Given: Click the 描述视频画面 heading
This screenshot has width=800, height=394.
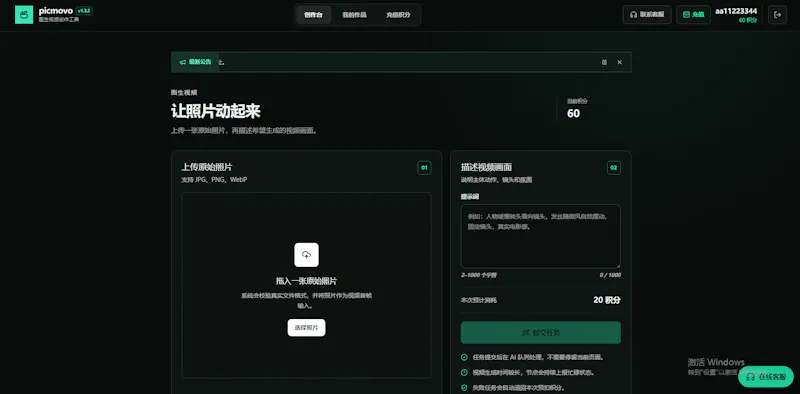Looking at the screenshot, I should pyautogui.click(x=486, y=167).
